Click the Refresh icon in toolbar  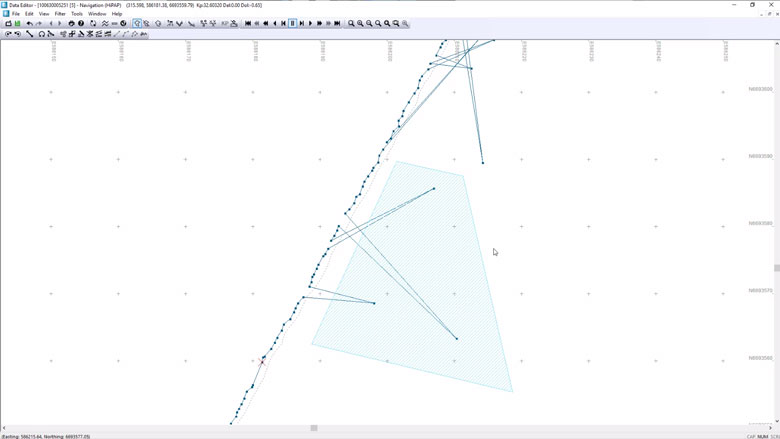[x=92, y=23]
